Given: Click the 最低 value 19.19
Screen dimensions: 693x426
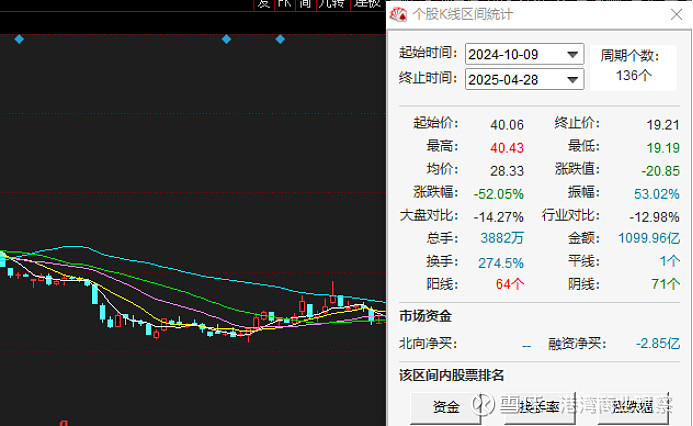Looking at the screenshot, I should click(663, 148).
